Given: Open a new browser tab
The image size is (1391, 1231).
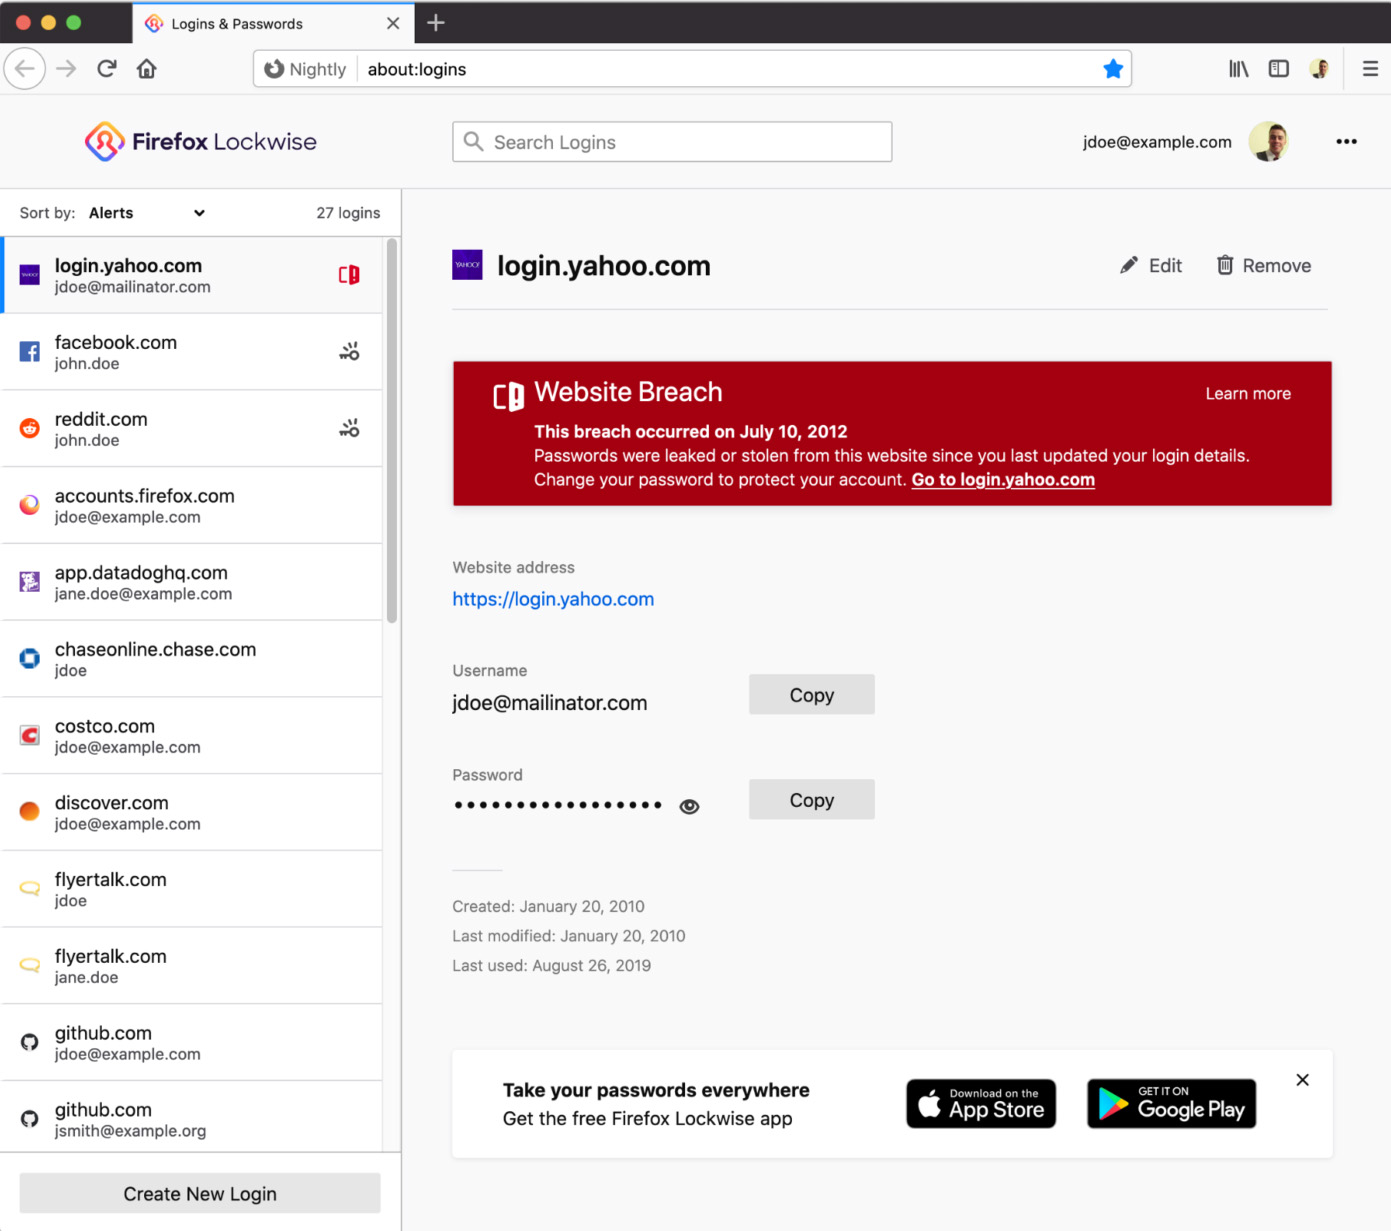Looking at the screenshot, I should pos(436,23).
